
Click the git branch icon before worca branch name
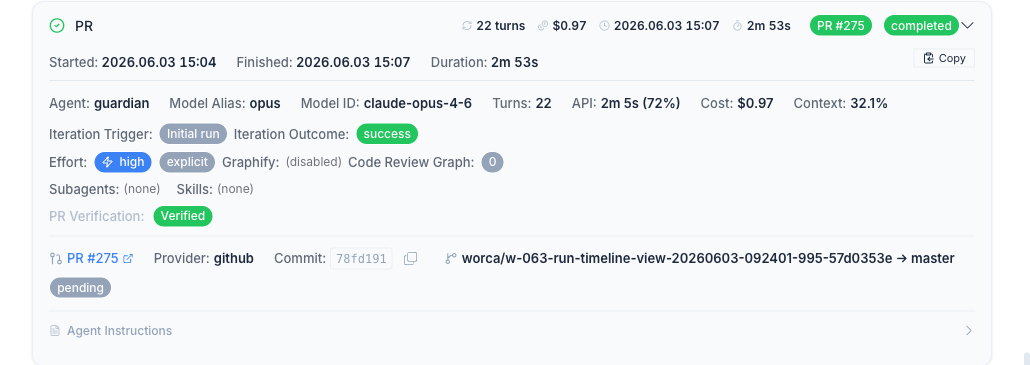[x=451, y=259]
